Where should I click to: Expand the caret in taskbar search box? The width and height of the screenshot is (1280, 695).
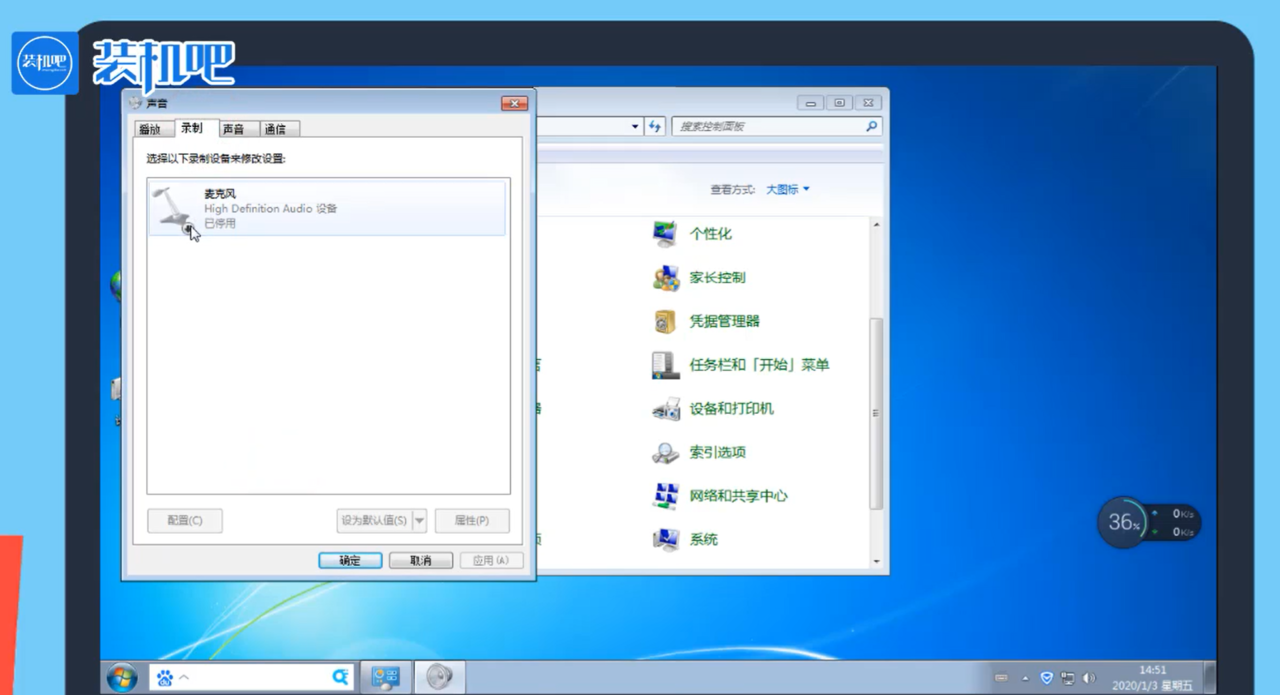183,678
